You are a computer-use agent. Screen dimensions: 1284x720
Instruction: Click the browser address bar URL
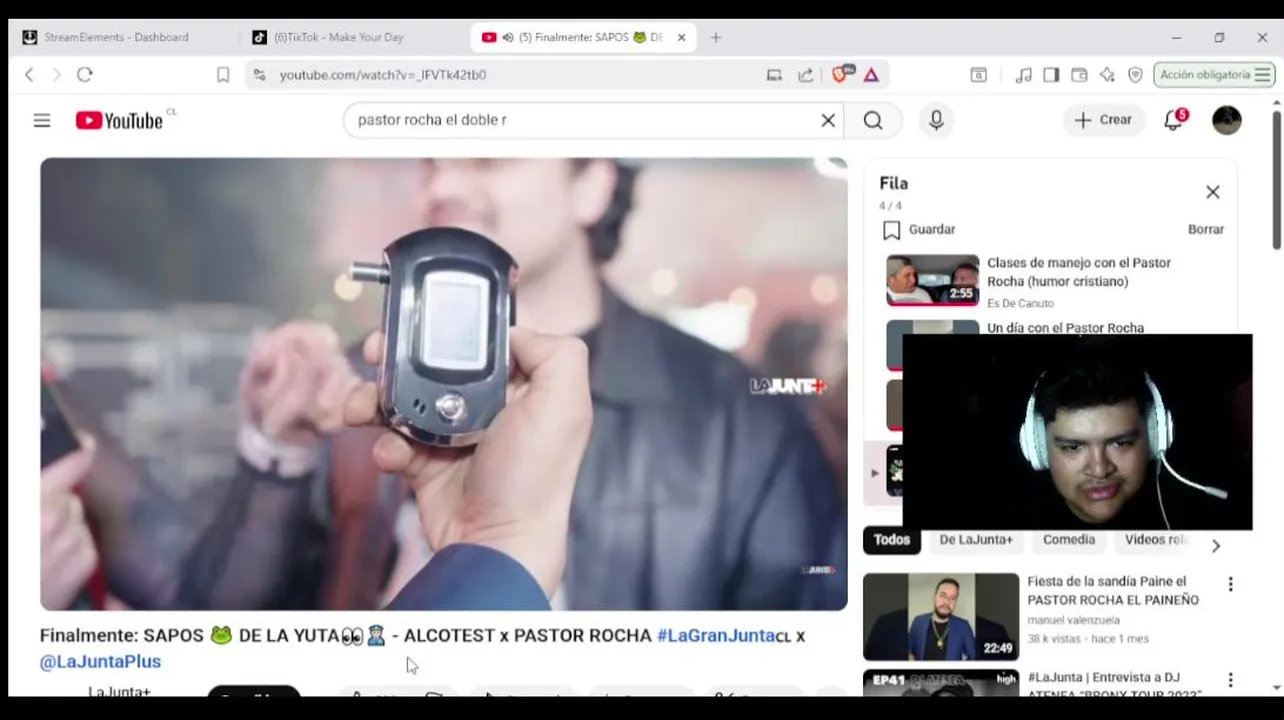[x=383, y=75]
